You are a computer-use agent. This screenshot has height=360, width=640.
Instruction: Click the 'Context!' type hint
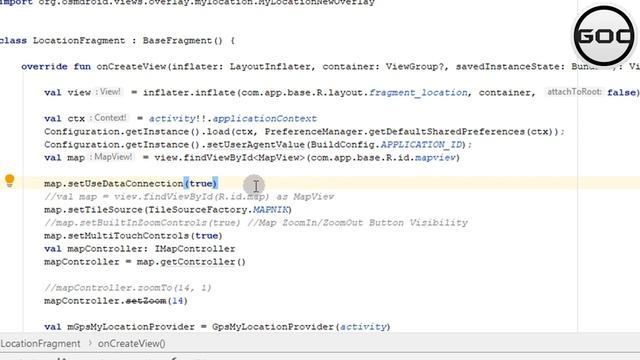[109, 118]
